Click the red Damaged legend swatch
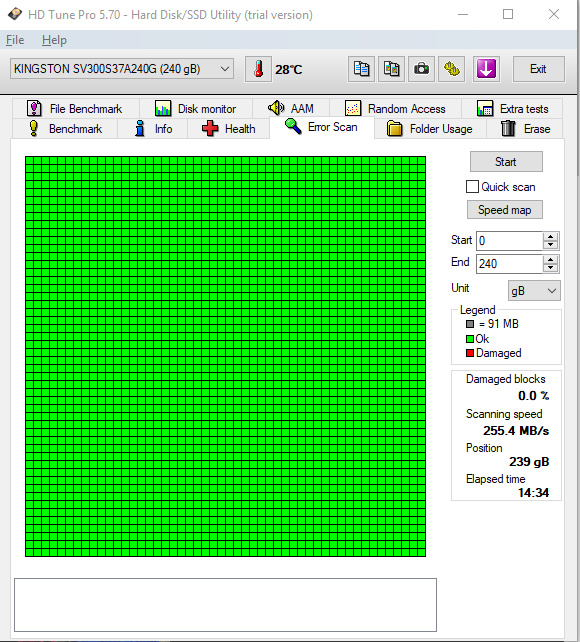Viewport: 580px width, 642px height. [470, 353]
